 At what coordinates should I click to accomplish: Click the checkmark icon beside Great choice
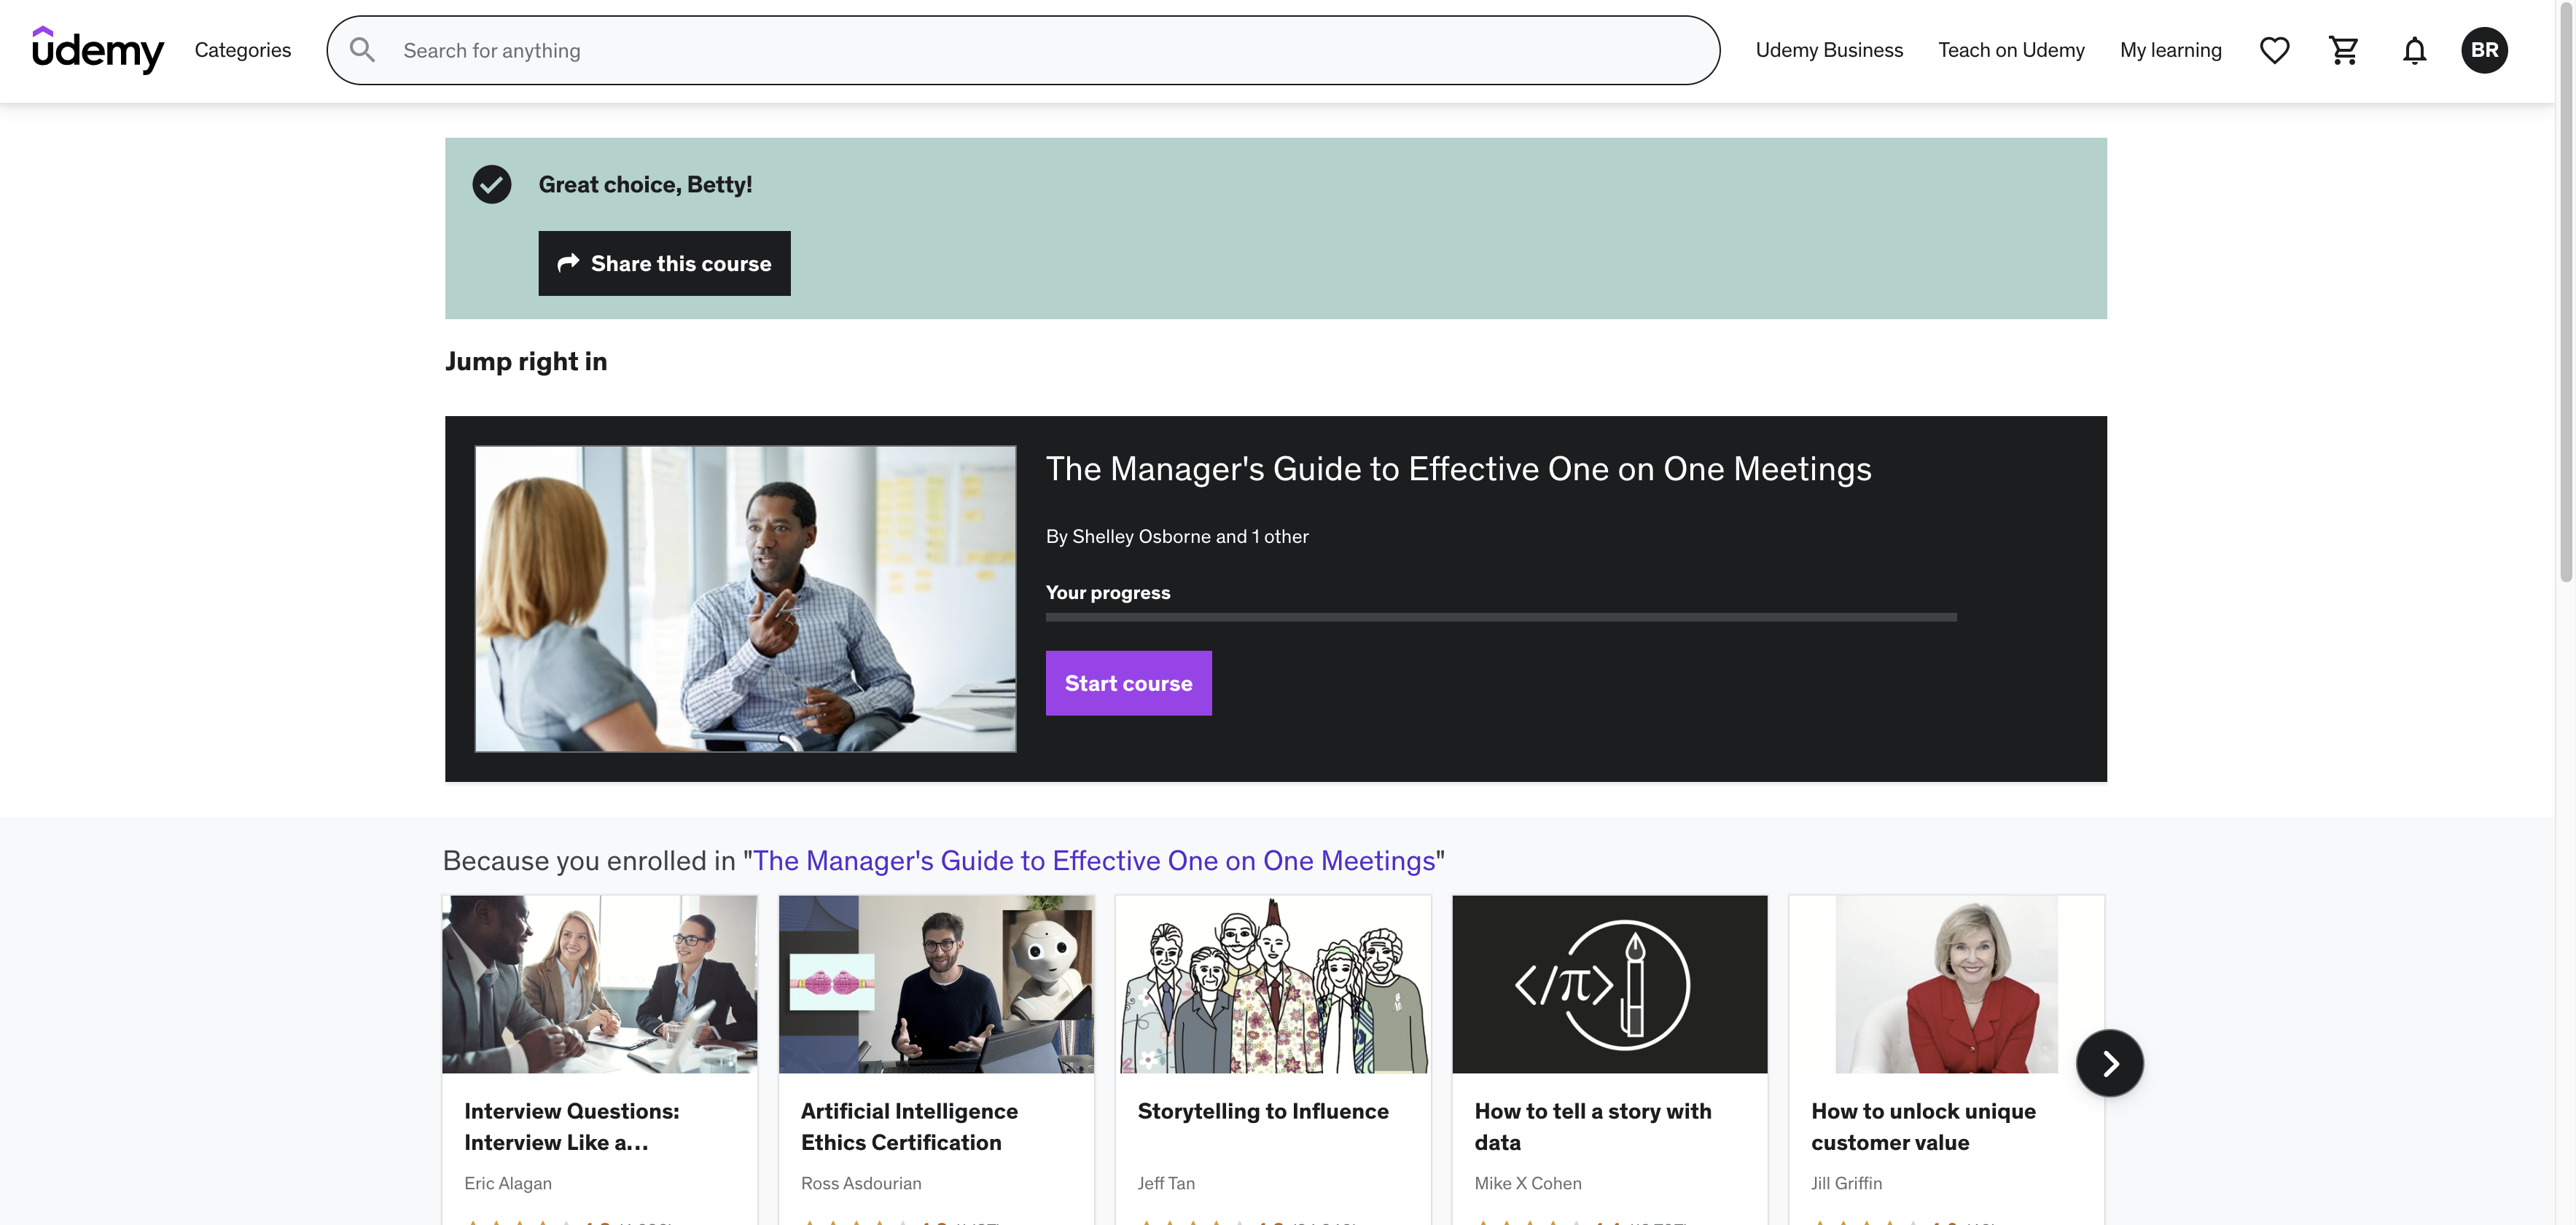click(491, 184)
